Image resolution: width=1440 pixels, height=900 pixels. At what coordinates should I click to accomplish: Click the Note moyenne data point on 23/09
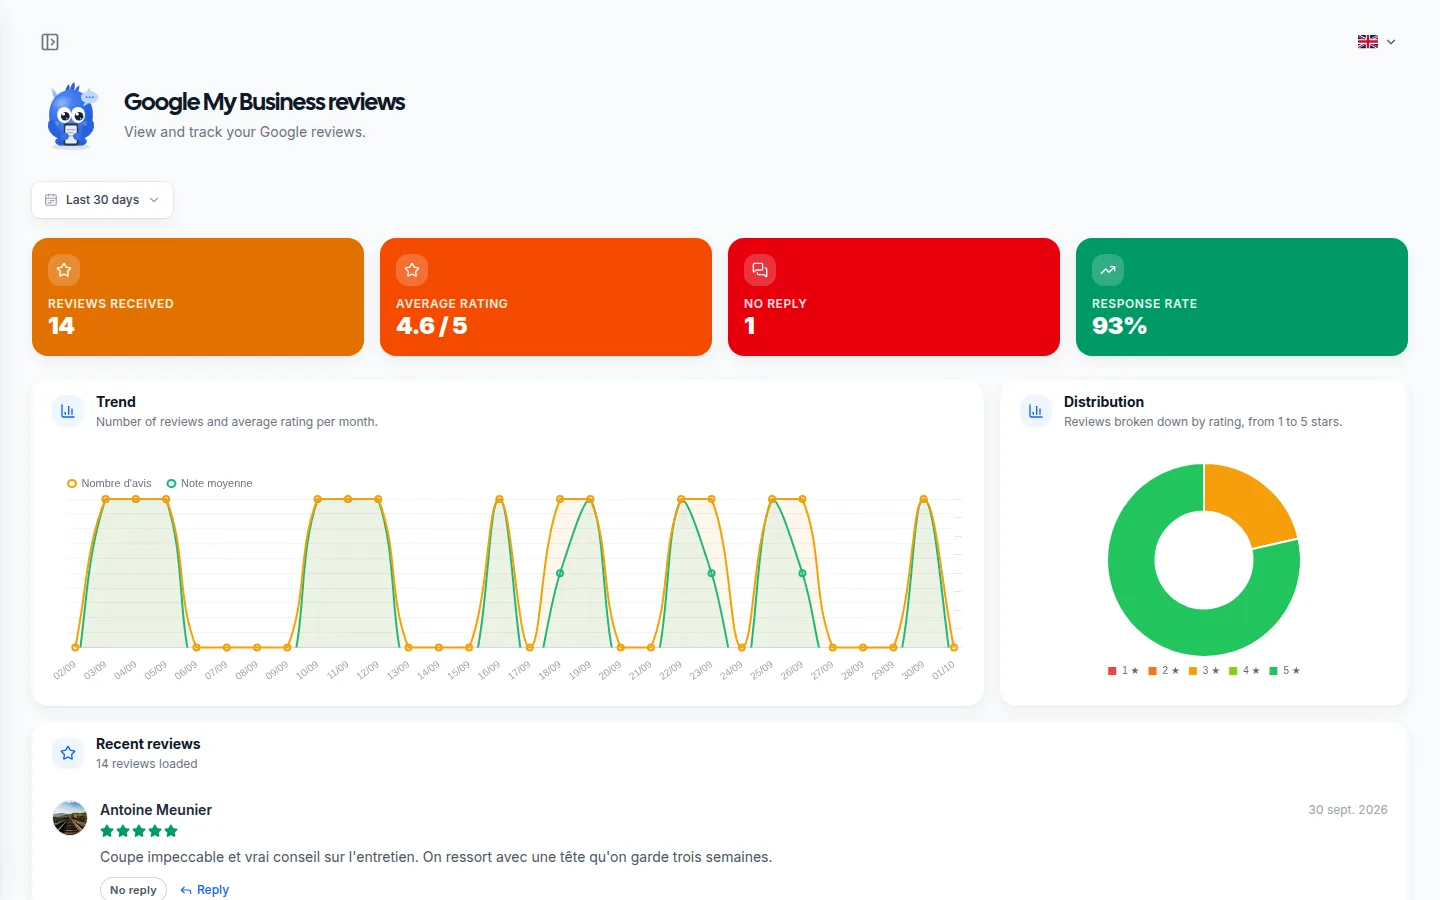[x=711, y=573]
